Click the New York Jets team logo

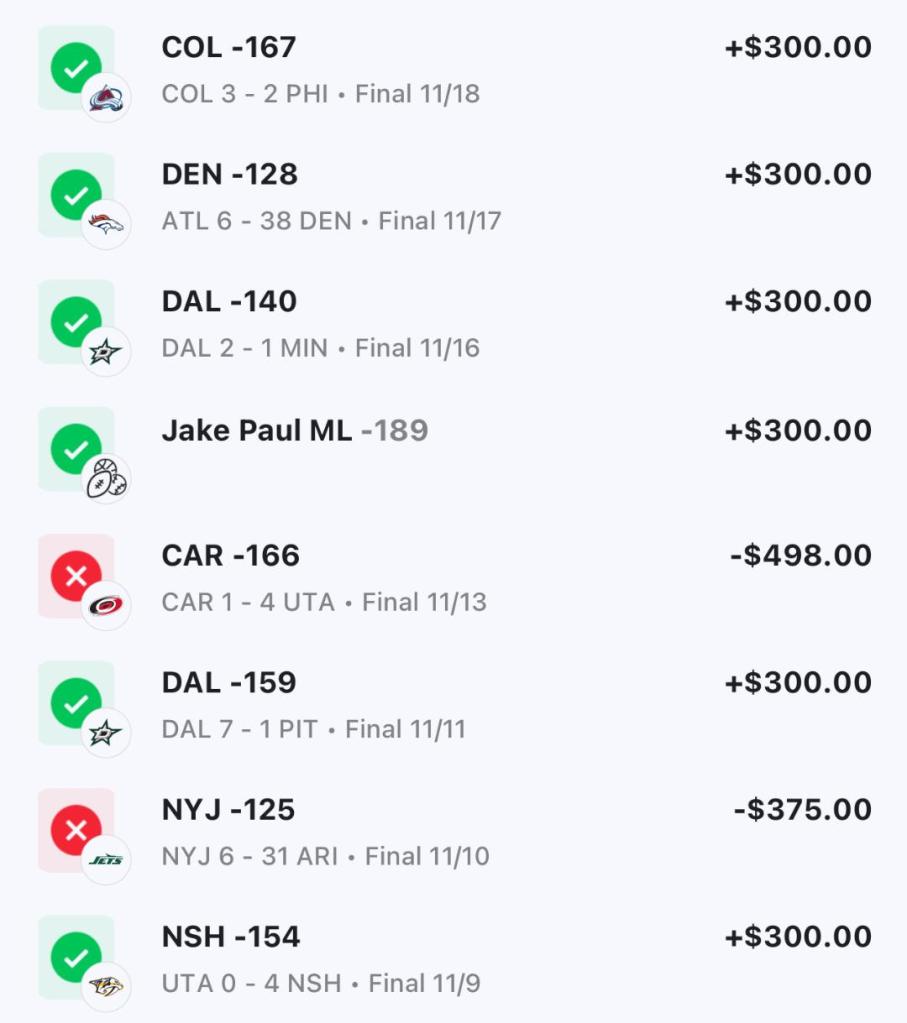pyautogui.click(x=105, y=860)
